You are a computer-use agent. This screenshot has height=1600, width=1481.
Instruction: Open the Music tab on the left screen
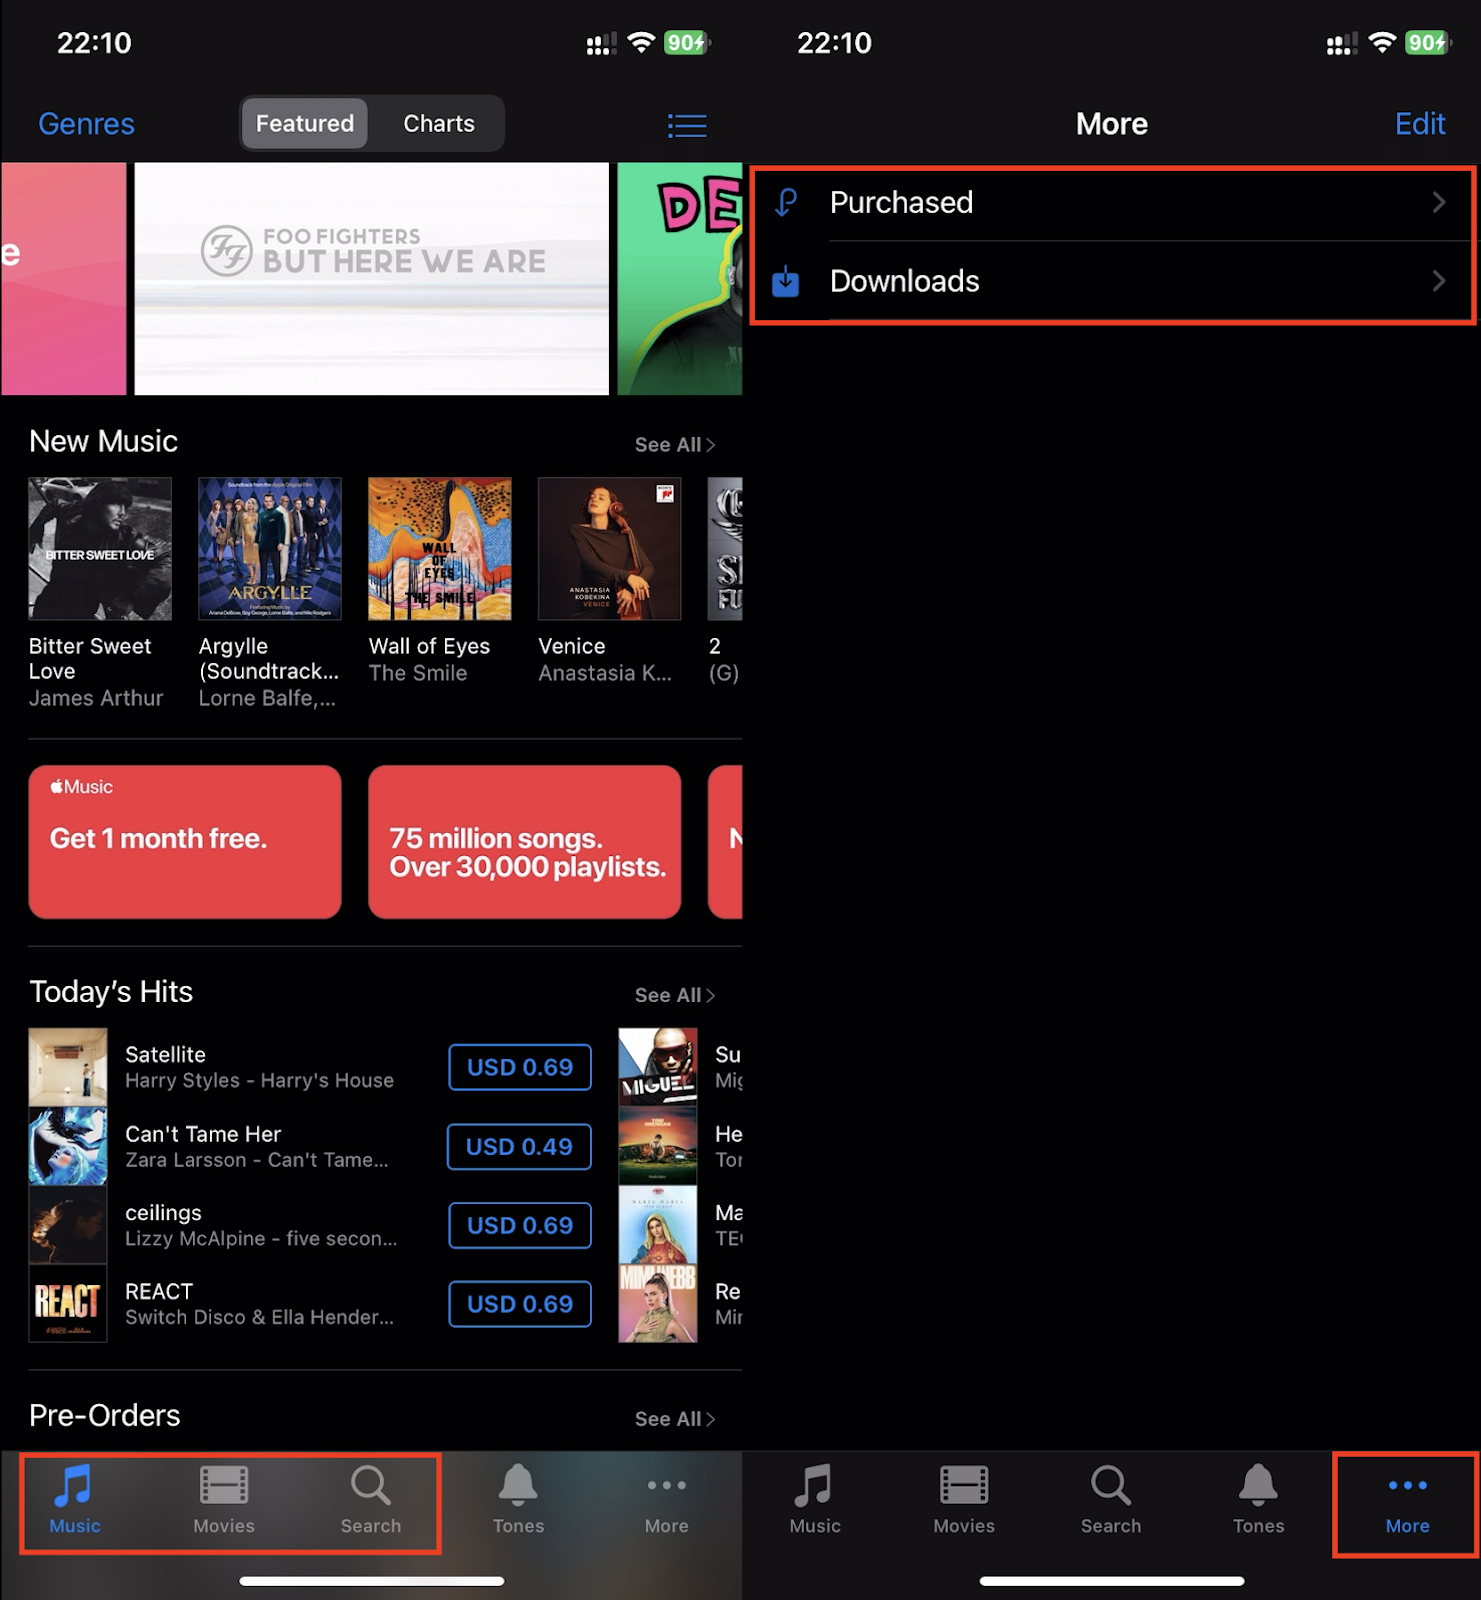tap(75, 1500)
